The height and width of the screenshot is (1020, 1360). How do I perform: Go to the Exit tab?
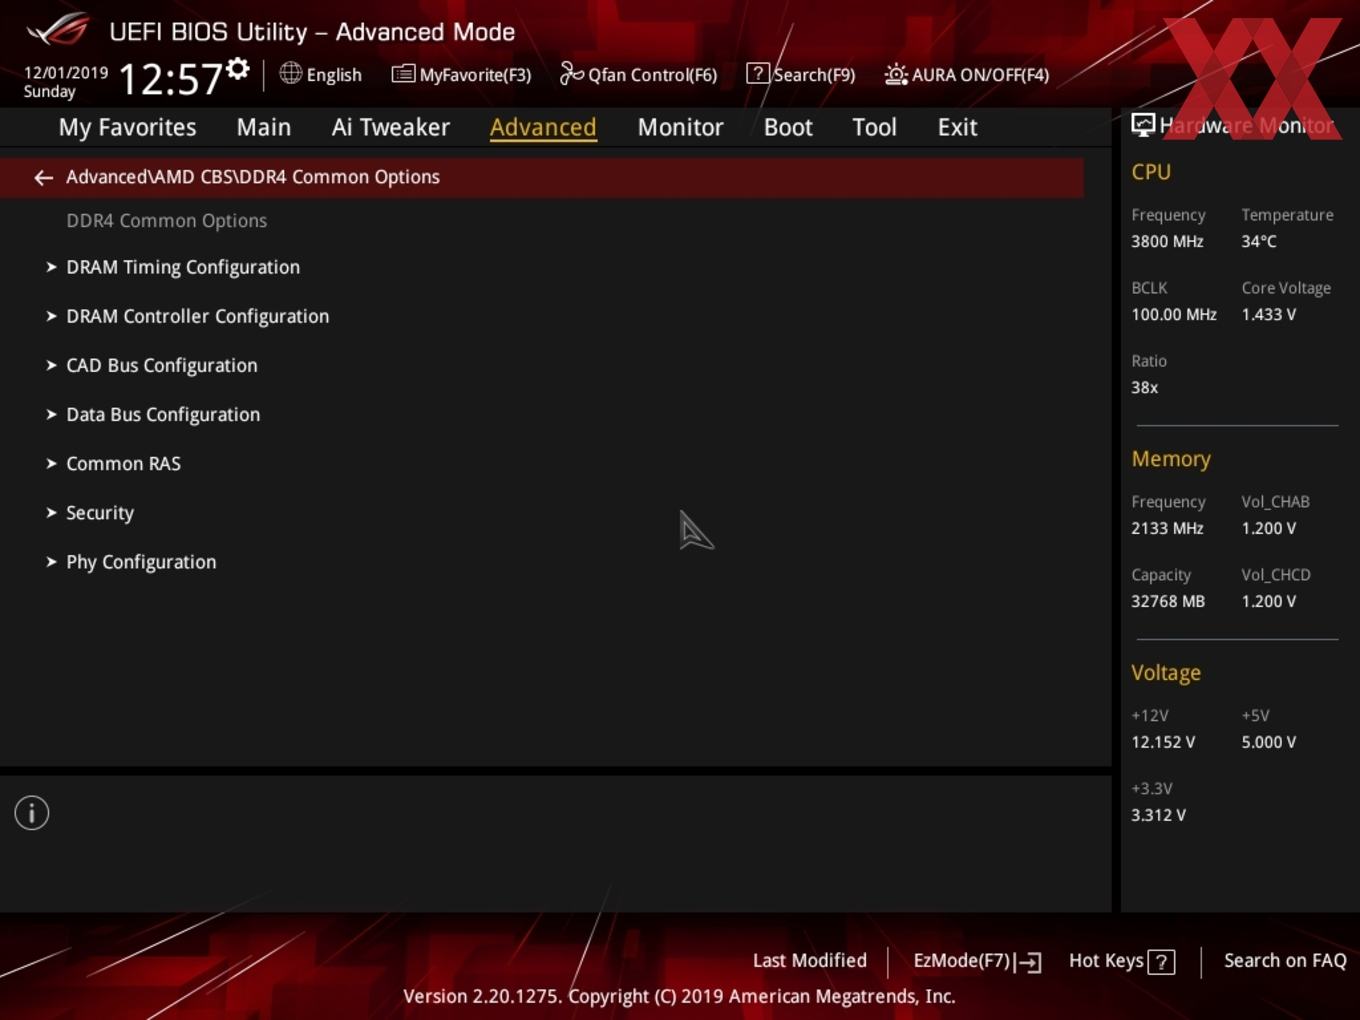tap(957, 127)
